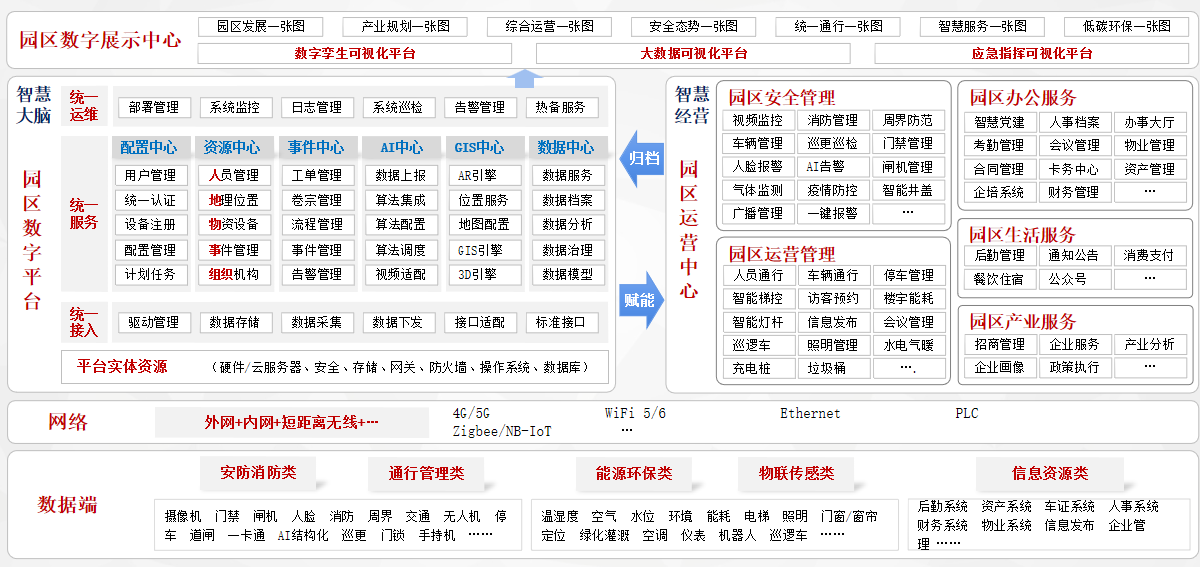Screen dimensions: 1200x567
Task: Select 招商管理 under 园区产业服务
Action: coord(999,344)
